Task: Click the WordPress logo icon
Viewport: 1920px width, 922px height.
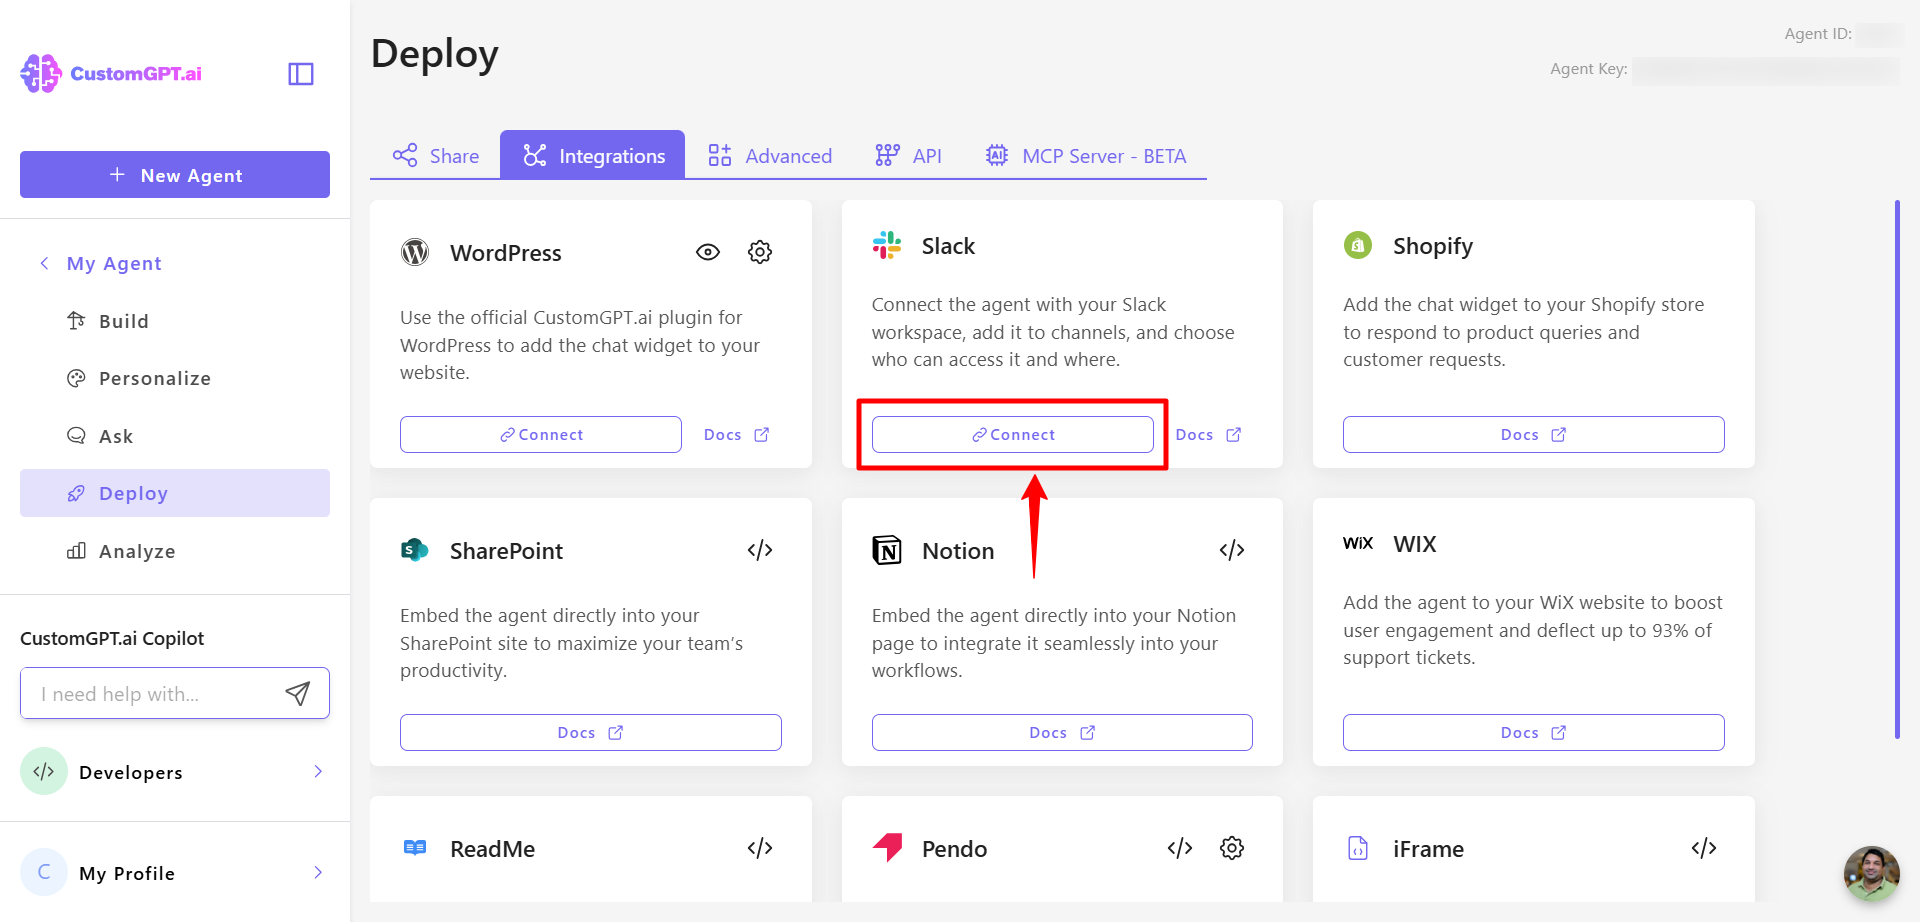Action: [x=415, y=252]
